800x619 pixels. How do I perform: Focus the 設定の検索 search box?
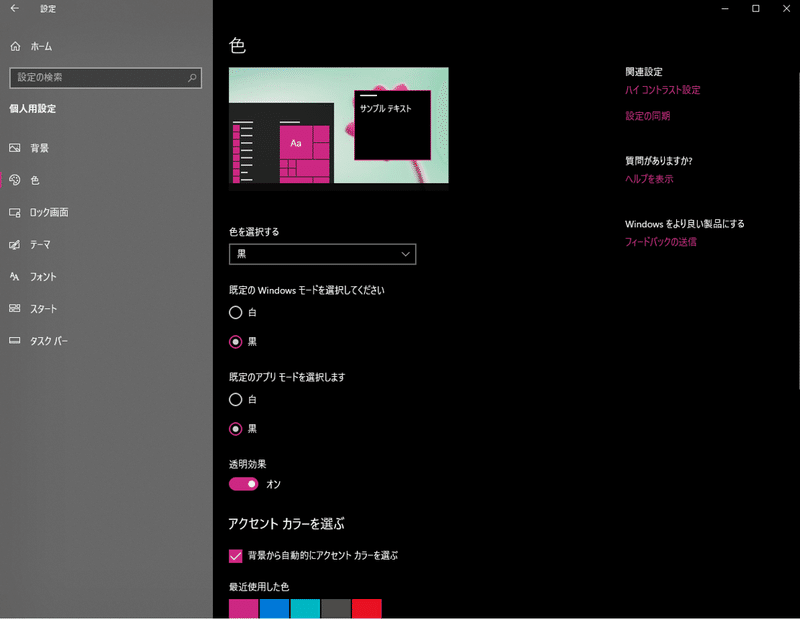pyautogui.click(x=106, y=78)
